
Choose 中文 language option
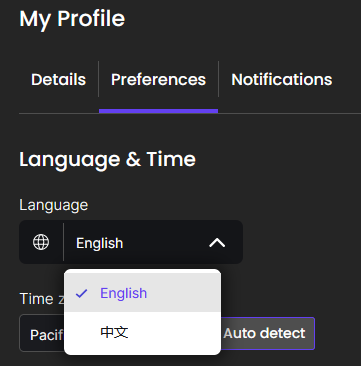pyautogui.click(x=142, y=332)
